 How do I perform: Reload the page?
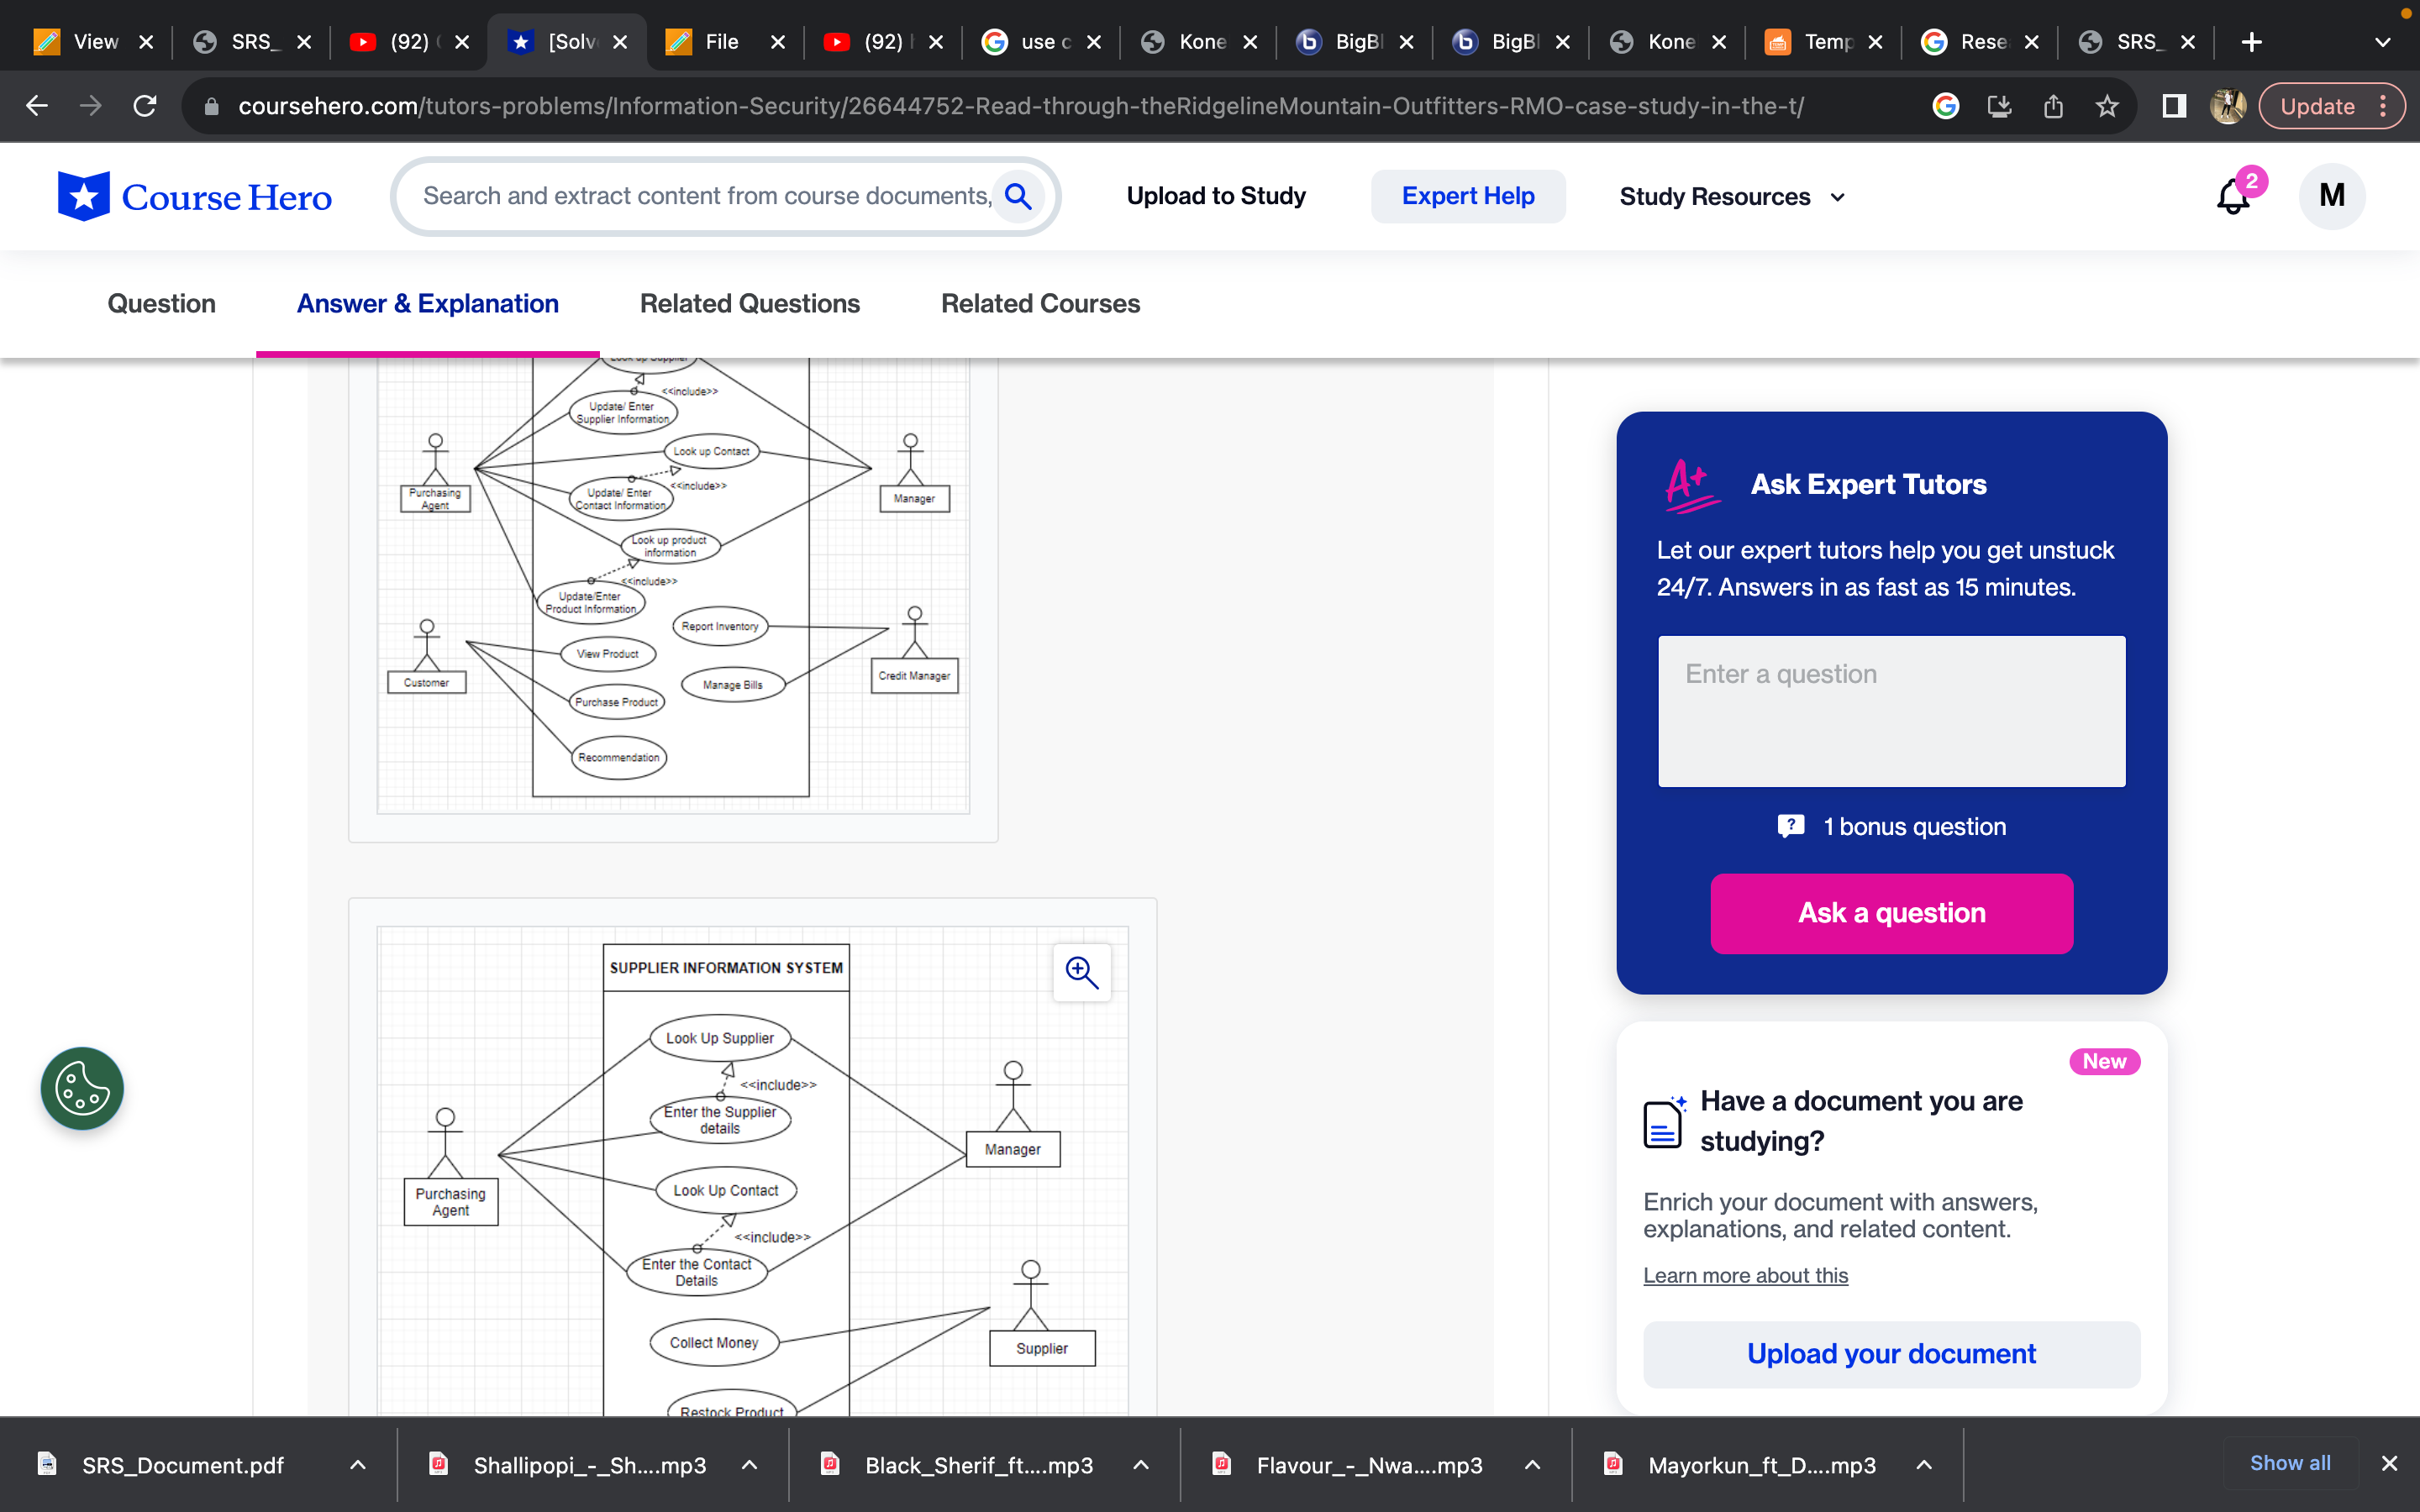click(x=145, y=106)
